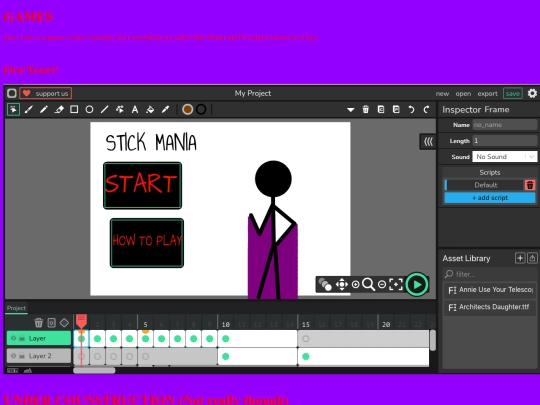Click the timeline vertical scrollbar
The image size is (540, 405).
click(x=433, y=340)
